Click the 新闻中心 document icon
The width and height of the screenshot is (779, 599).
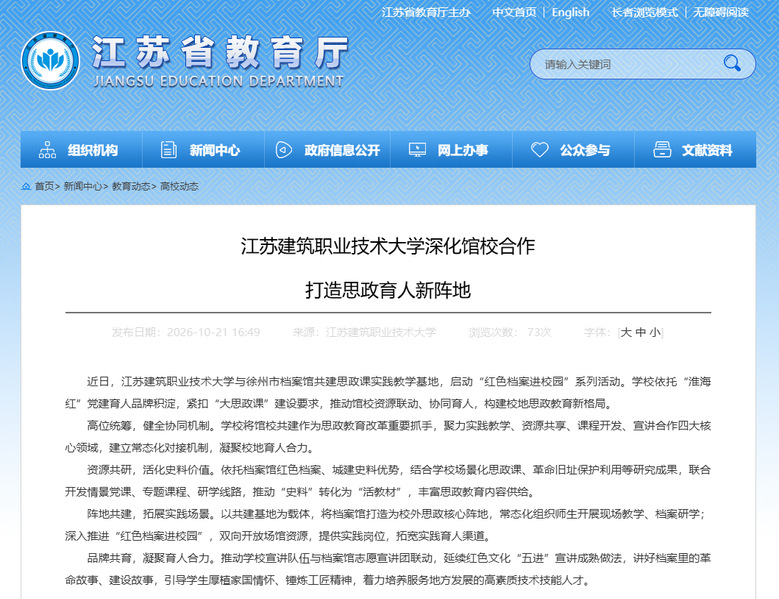click(168, 150)
